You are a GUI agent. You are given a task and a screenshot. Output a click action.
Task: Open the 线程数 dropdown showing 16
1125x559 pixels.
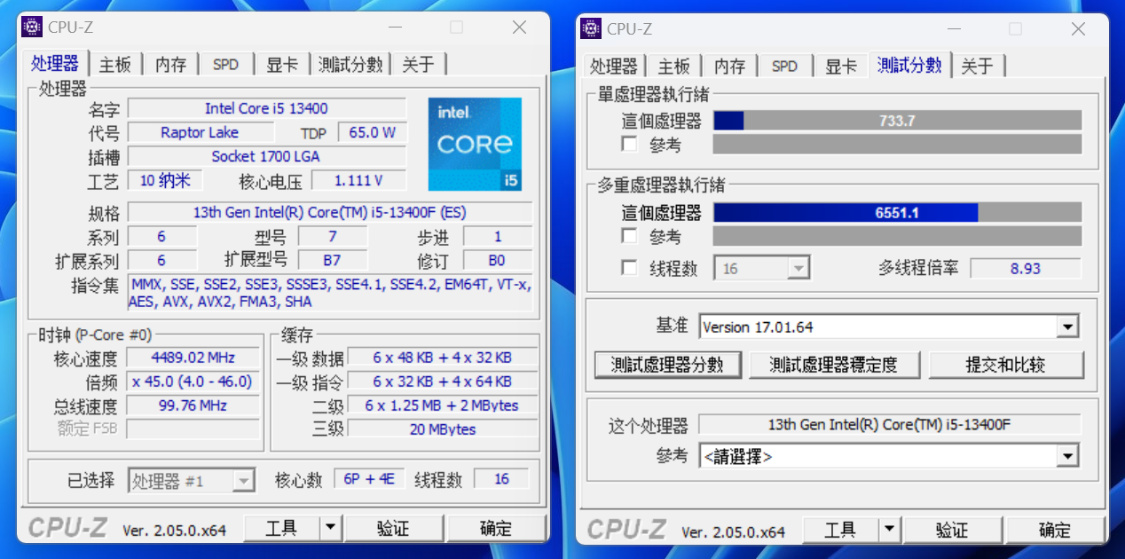[x=762, y=269]
